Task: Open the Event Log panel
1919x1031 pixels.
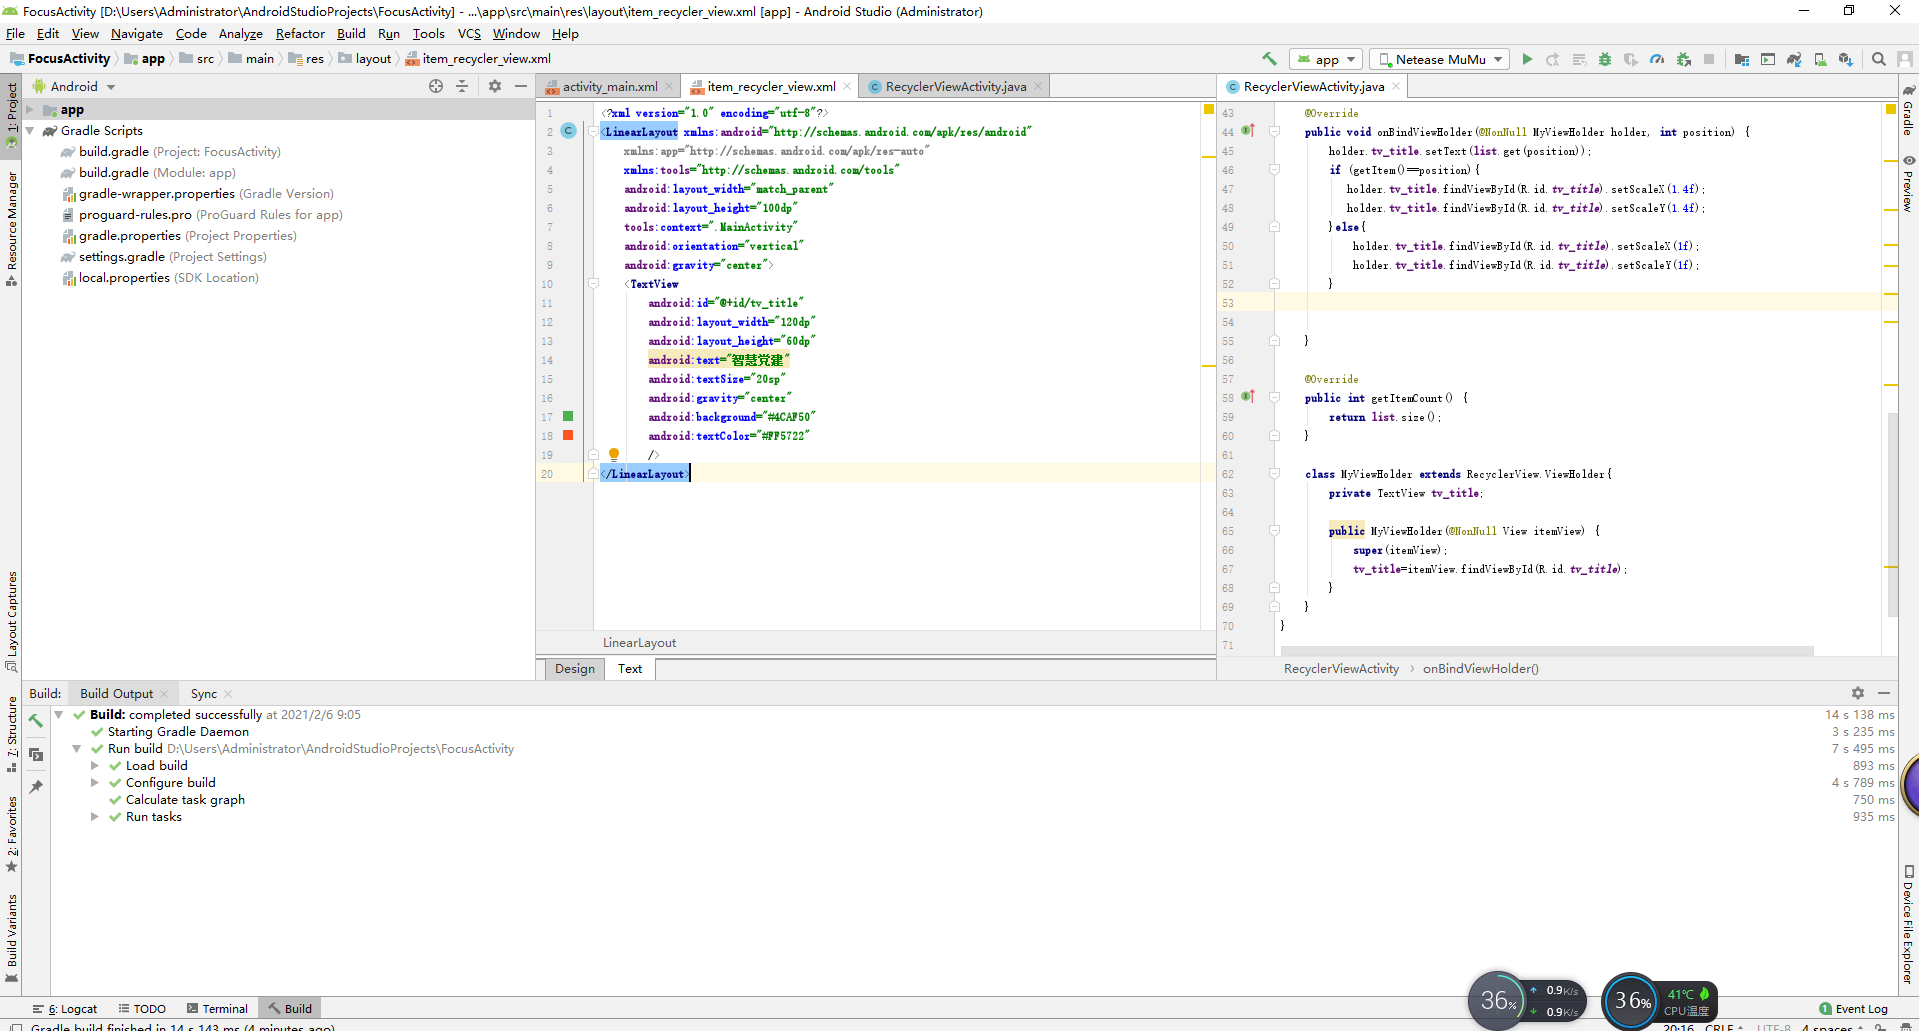Action: [x=1853, y=1008]
